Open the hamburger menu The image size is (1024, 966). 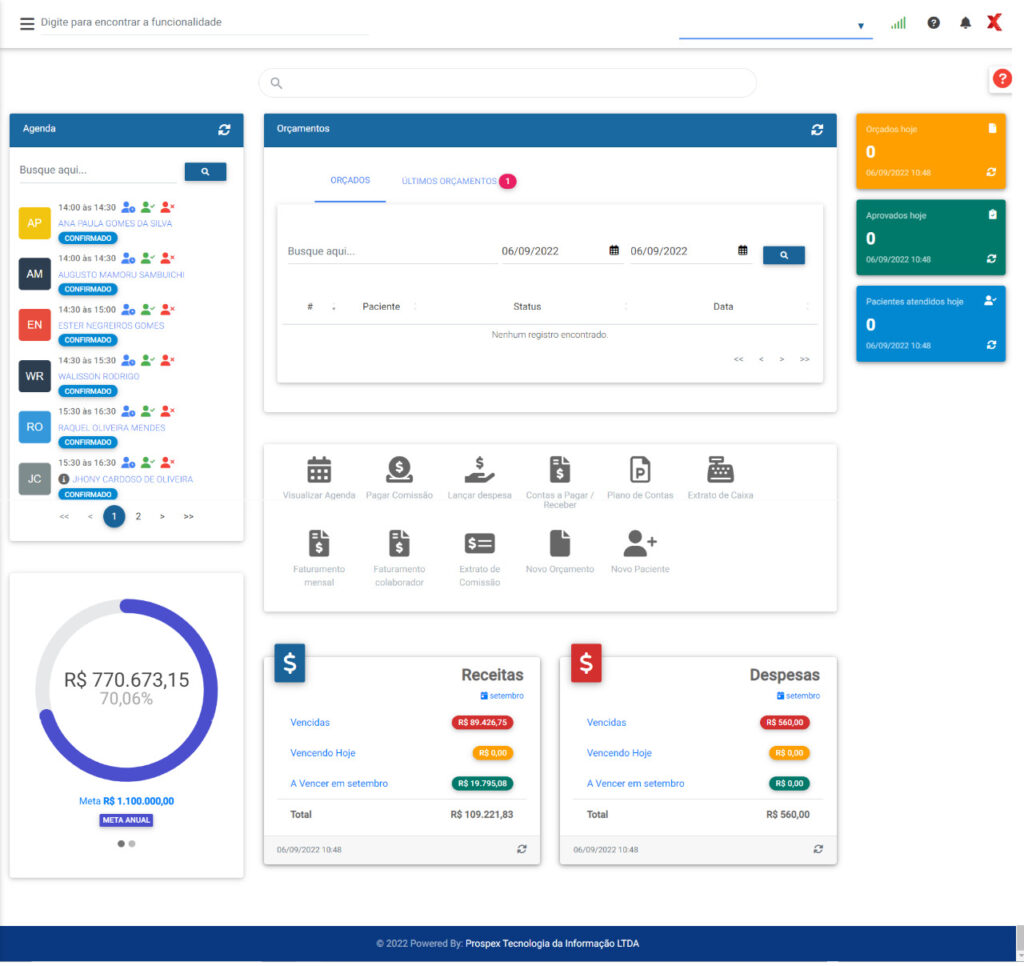(27, 23)
